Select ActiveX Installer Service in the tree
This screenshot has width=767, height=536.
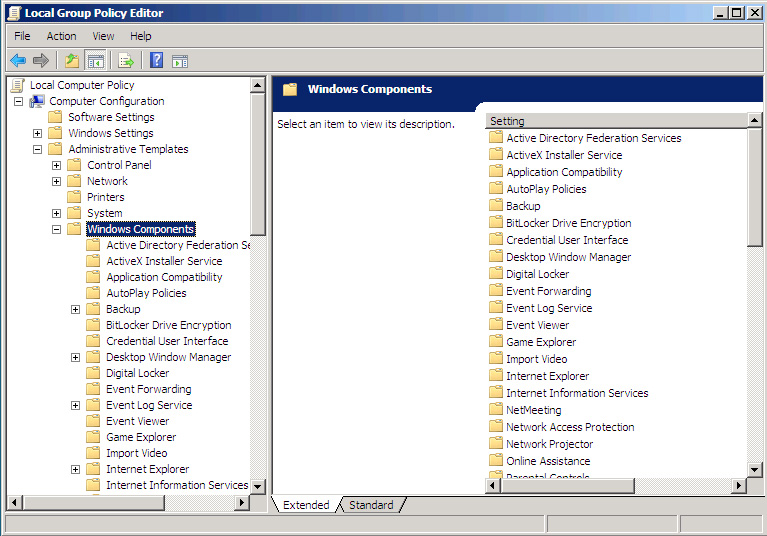(x=164, y=261)
